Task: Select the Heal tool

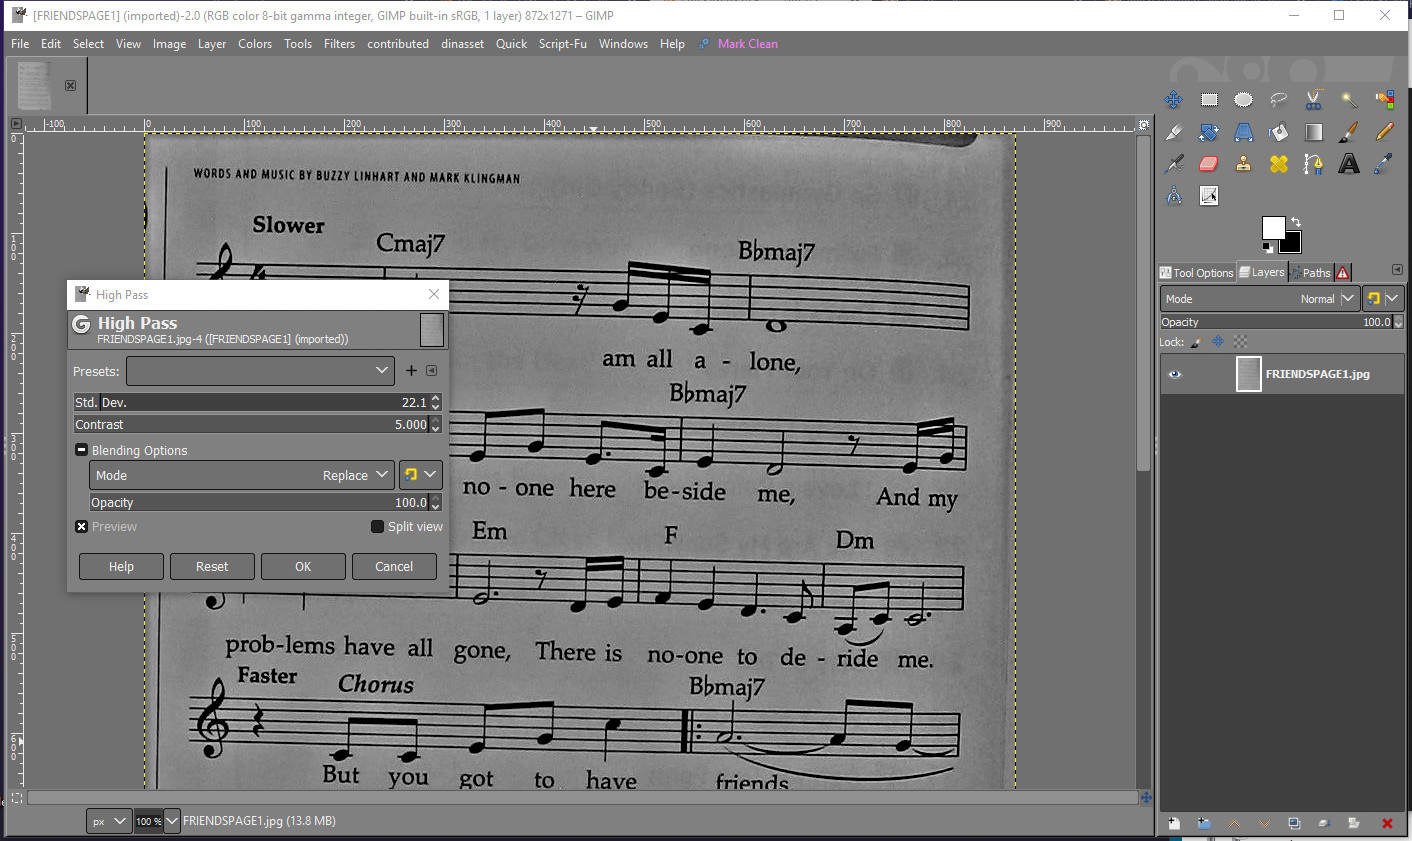Action: pos(1279,164)
